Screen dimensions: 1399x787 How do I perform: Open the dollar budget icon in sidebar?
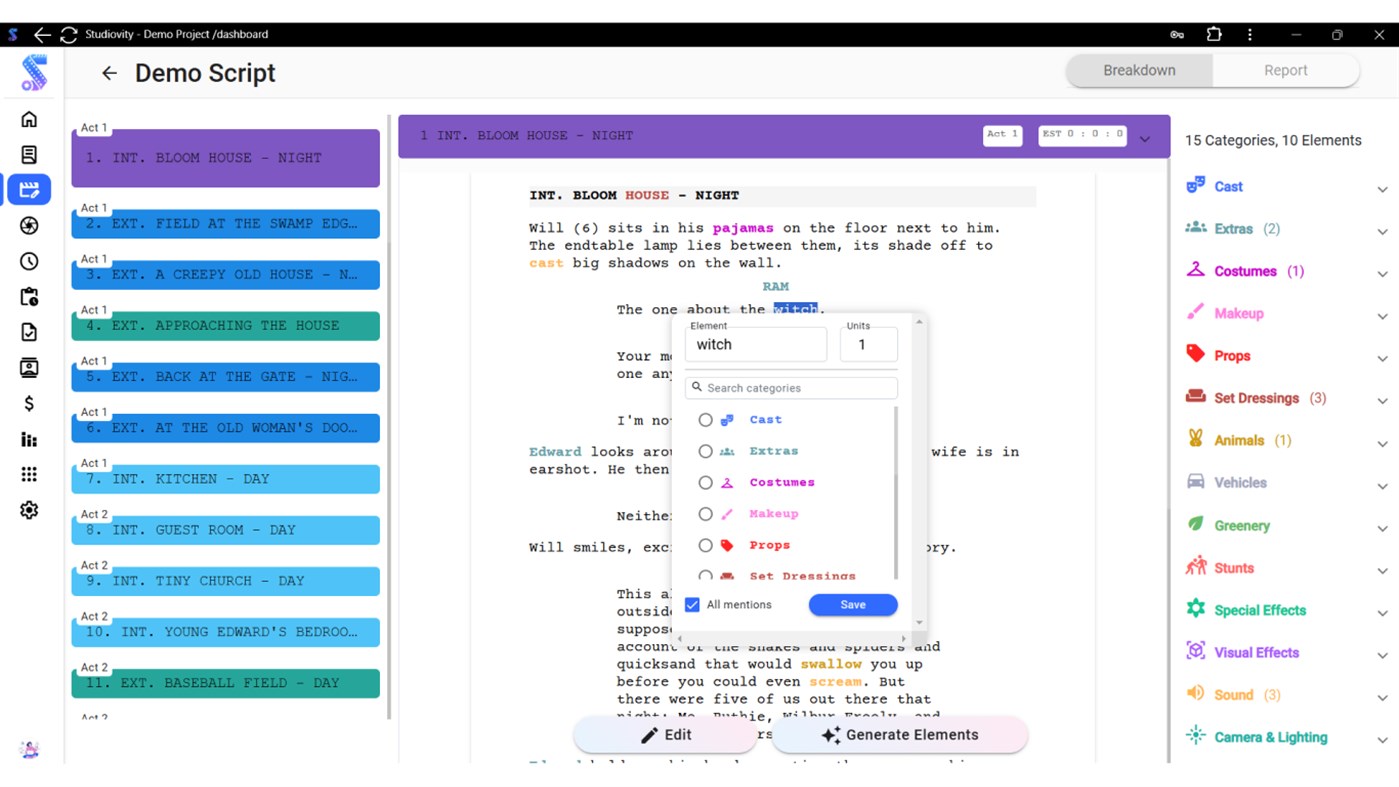click(29, 403)
